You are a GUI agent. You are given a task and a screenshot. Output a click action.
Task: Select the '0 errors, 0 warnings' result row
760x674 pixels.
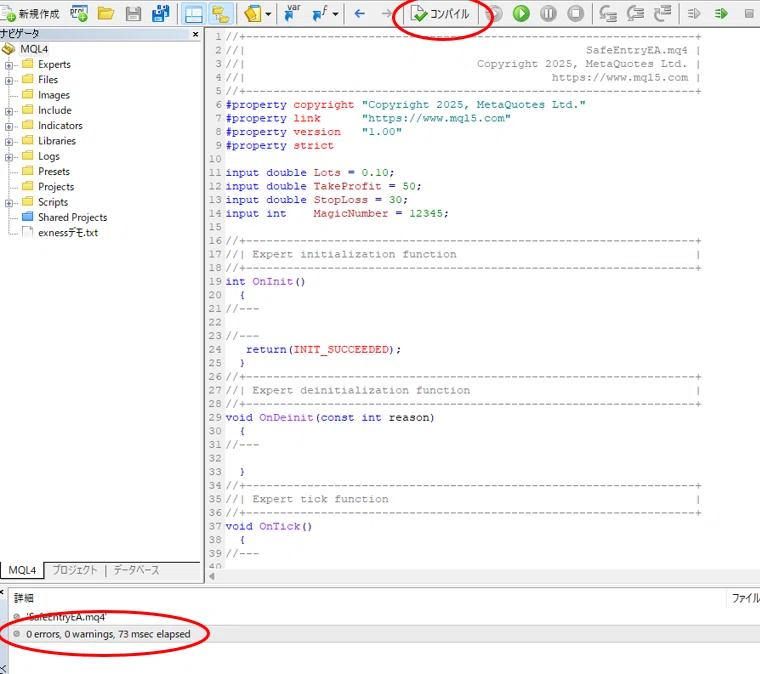383,634
